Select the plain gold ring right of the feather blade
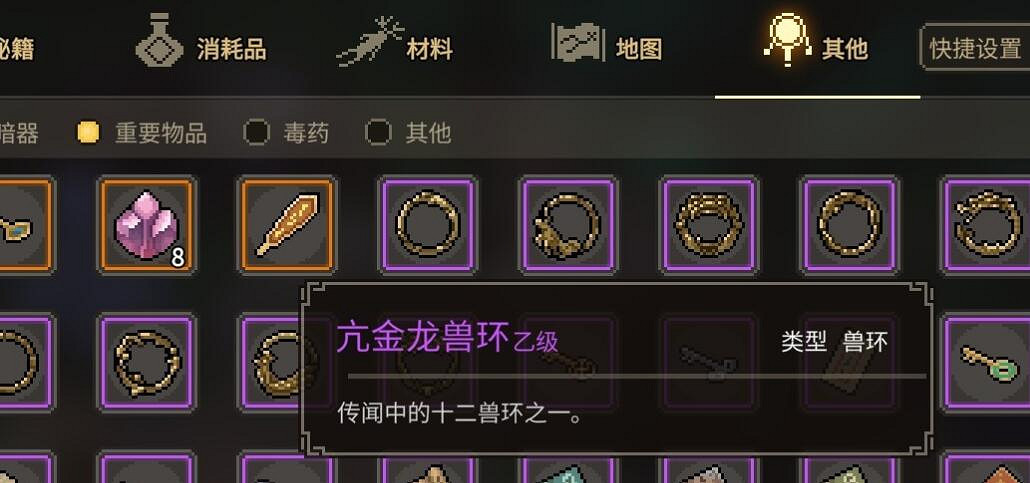 (428, 225)
